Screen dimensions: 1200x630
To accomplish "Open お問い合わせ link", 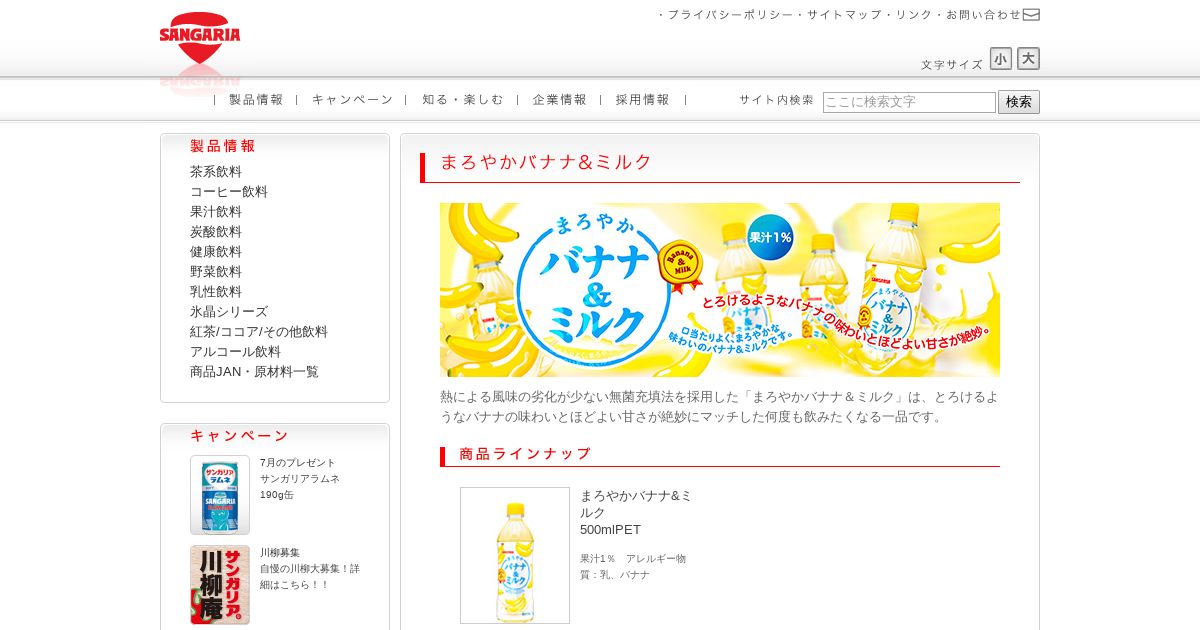I will tap(983, 15).
